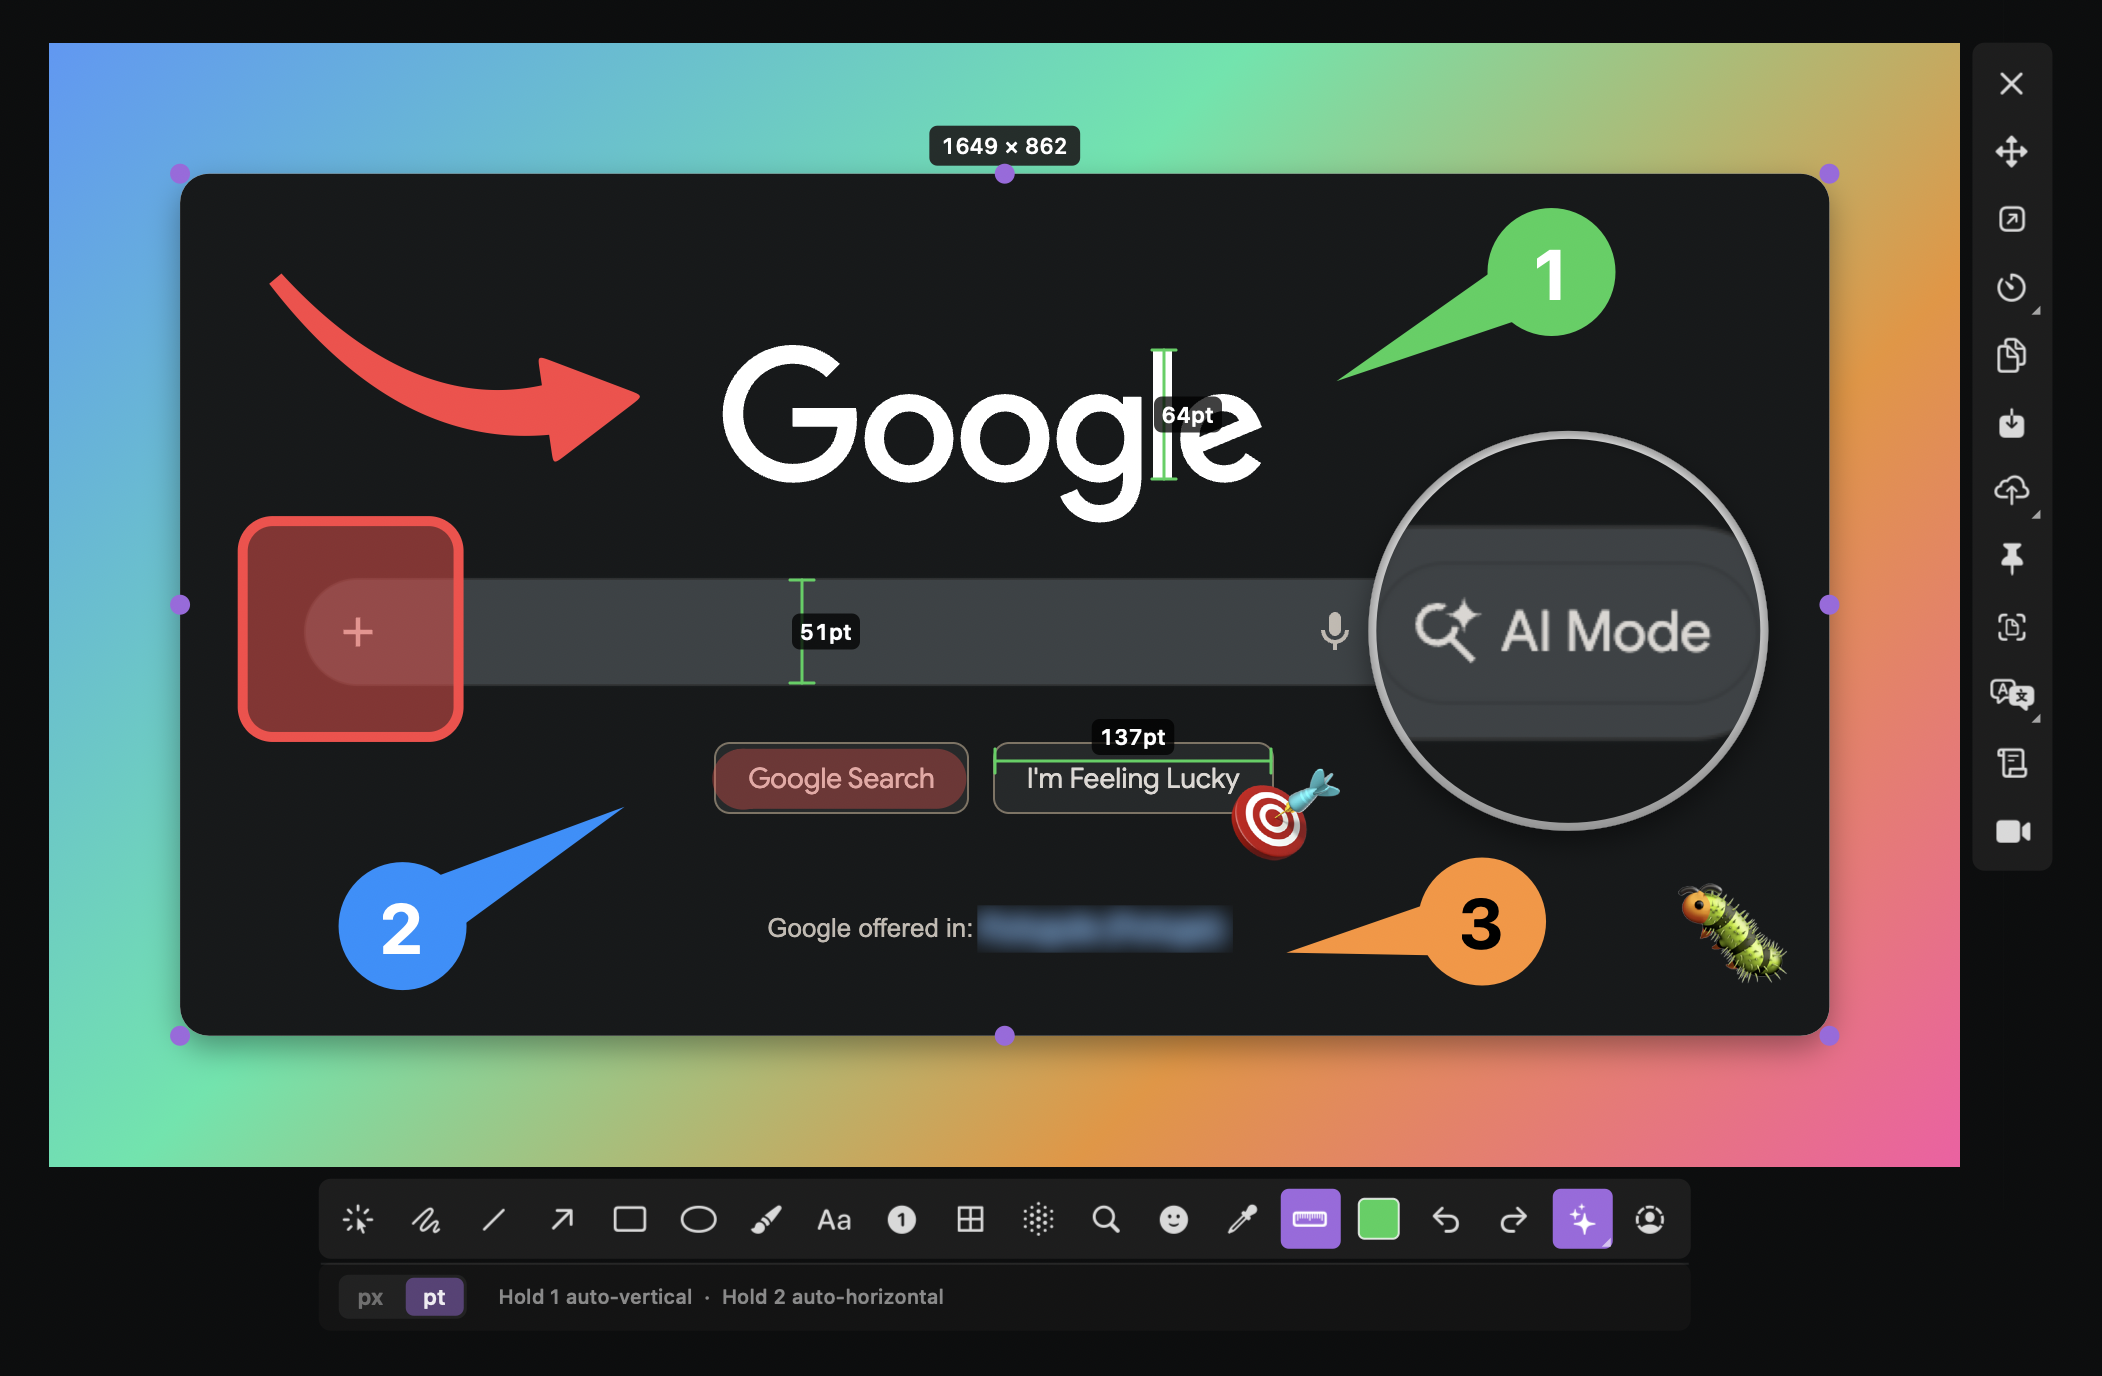
Task: Select the arrow drawing tool
Action: [x=562, y=1219]
